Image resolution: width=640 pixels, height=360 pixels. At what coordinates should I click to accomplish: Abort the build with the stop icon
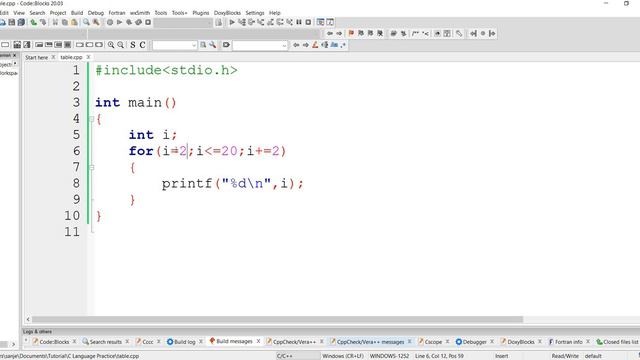click(x=148, y=22)
